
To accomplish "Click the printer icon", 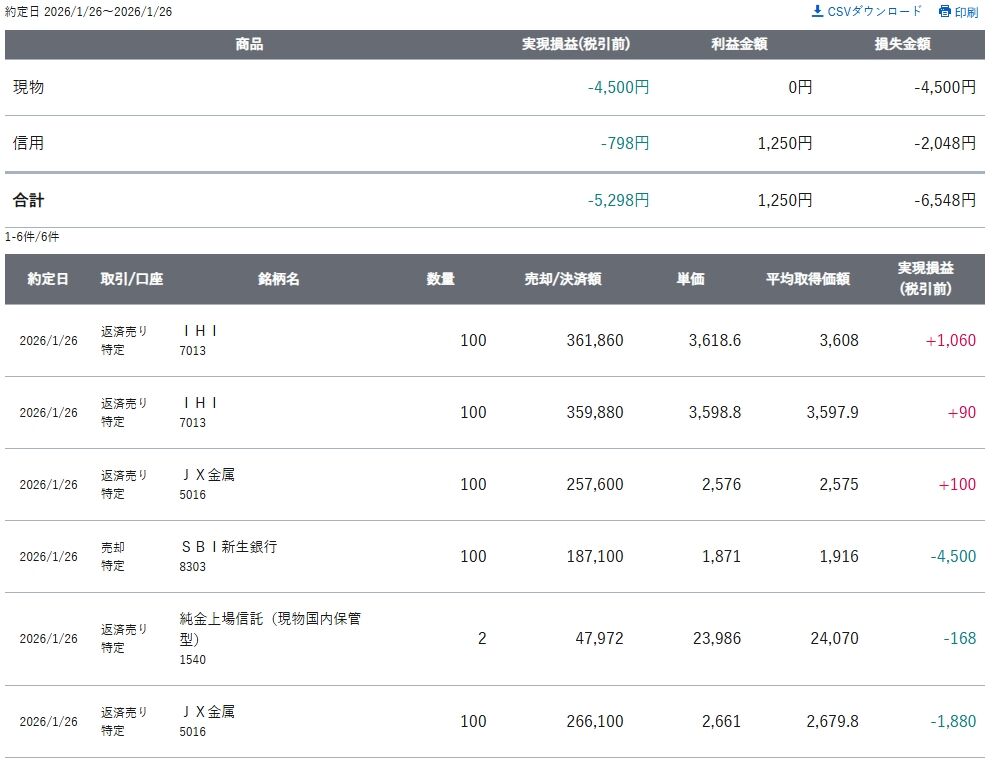I will [944, 12].
